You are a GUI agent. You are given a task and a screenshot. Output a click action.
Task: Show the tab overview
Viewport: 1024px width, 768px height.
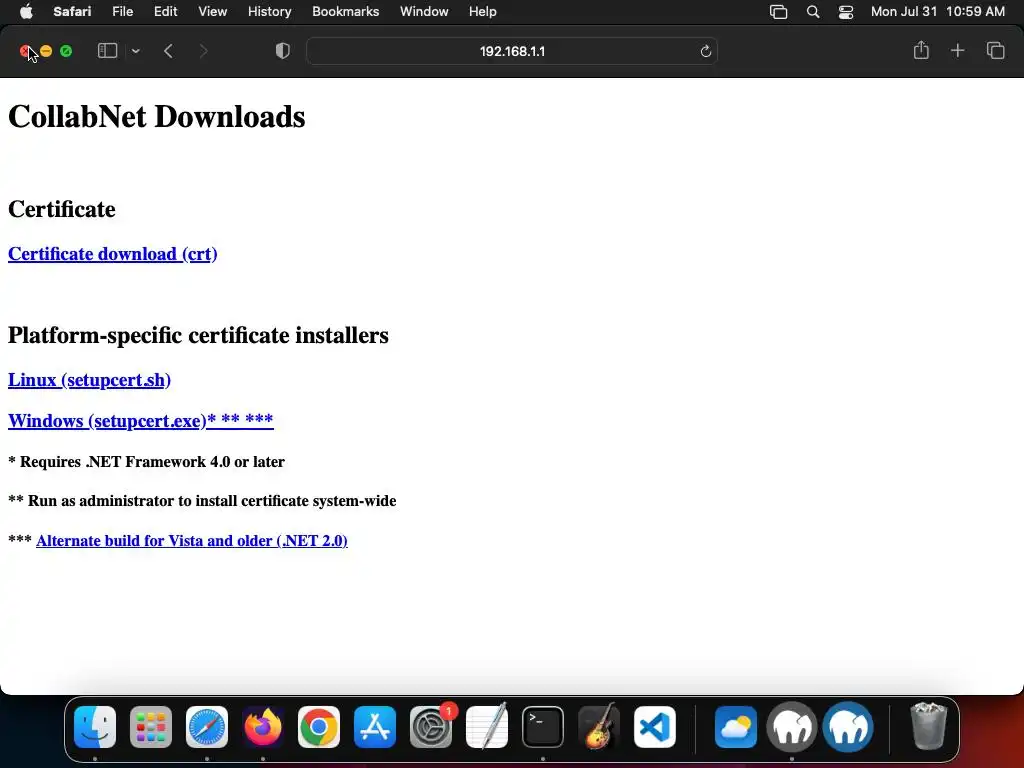995,50
